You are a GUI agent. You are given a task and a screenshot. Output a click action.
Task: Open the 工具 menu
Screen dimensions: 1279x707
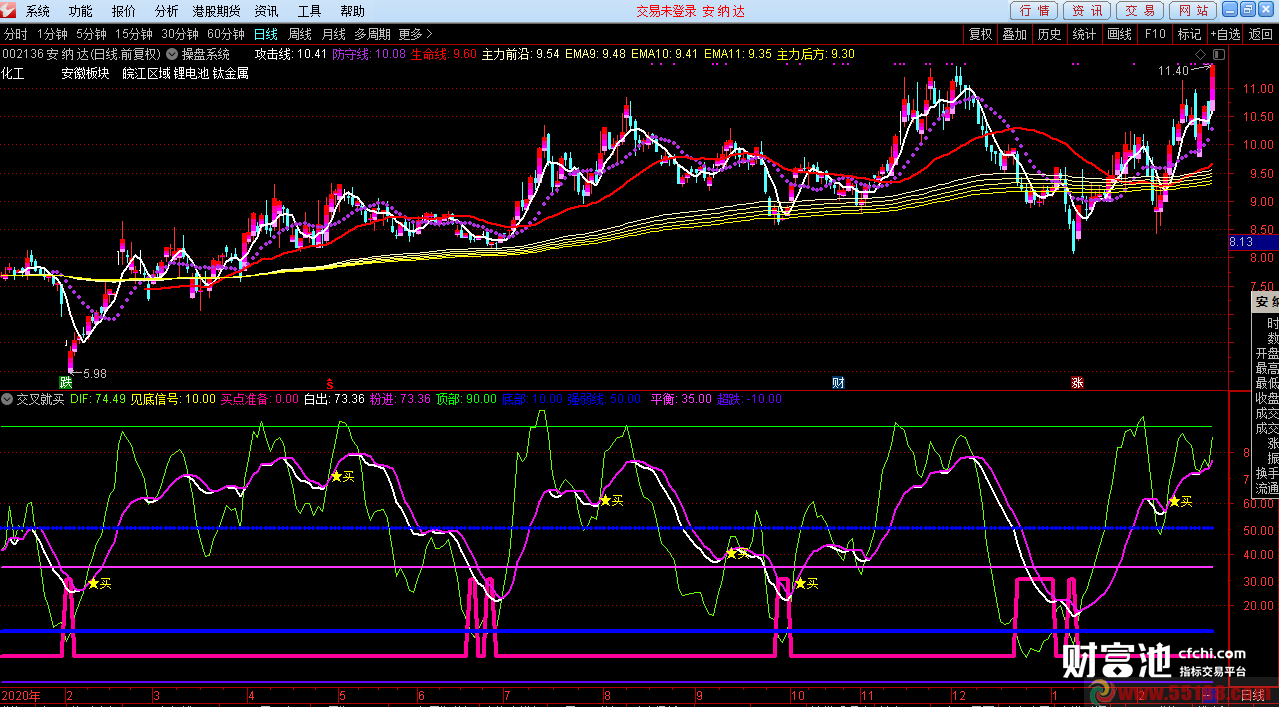click(x=309, y=11)
